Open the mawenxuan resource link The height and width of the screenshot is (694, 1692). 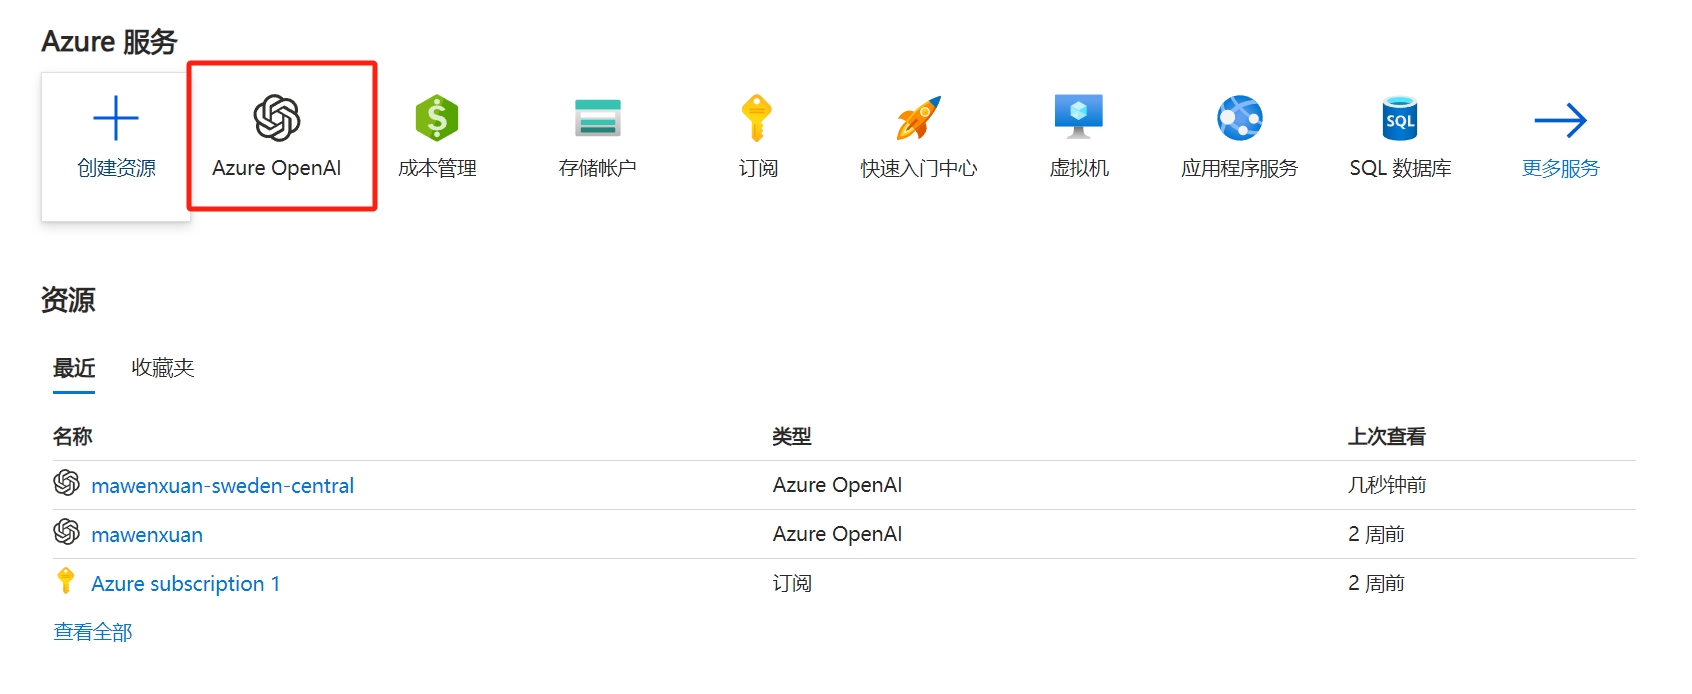pyautogui.click(x=147, y=535)
